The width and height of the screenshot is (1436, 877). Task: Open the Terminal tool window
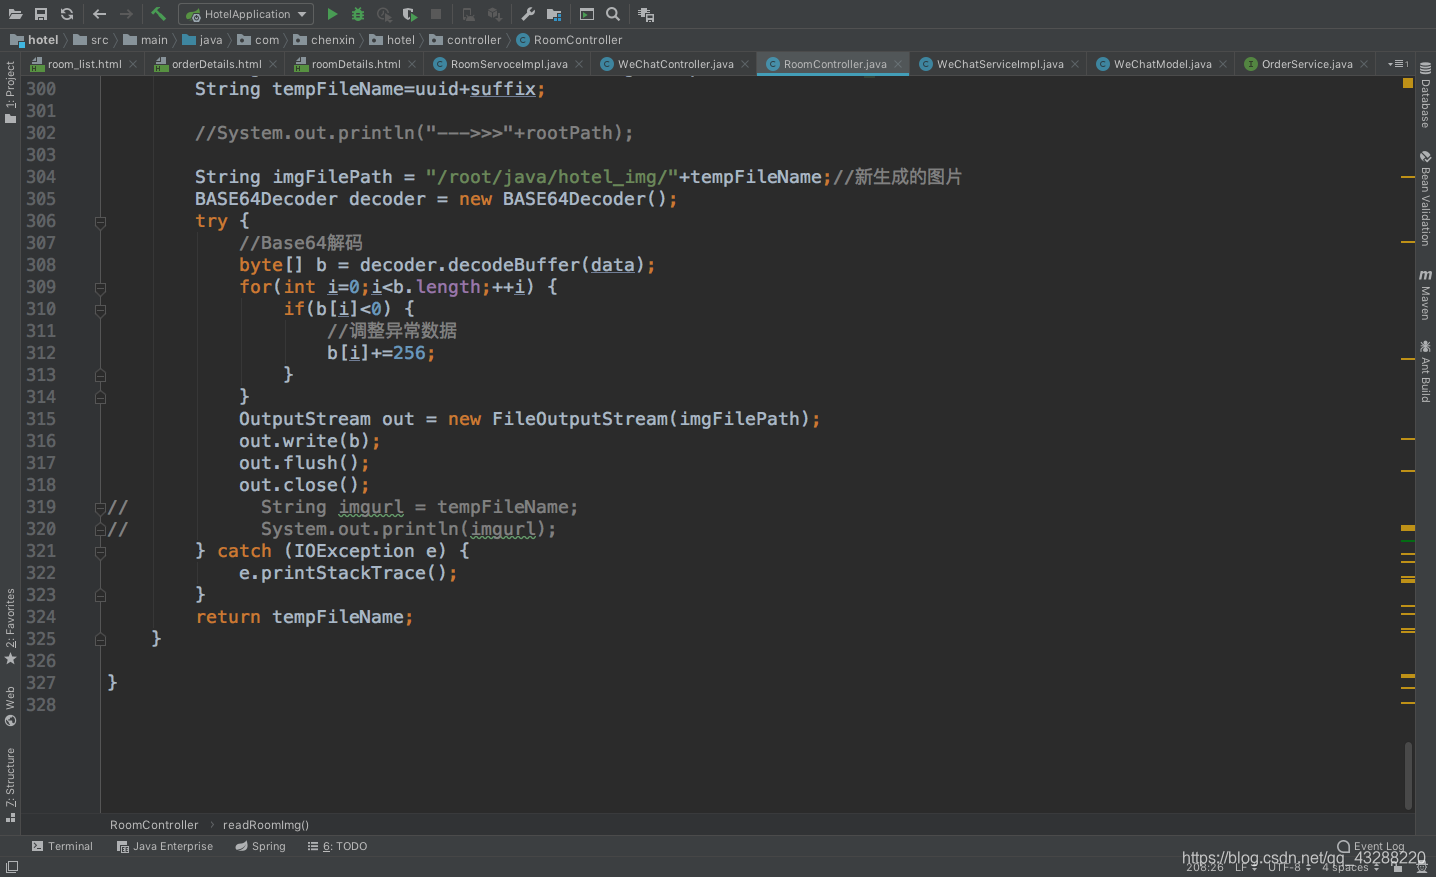coord(62,846)
